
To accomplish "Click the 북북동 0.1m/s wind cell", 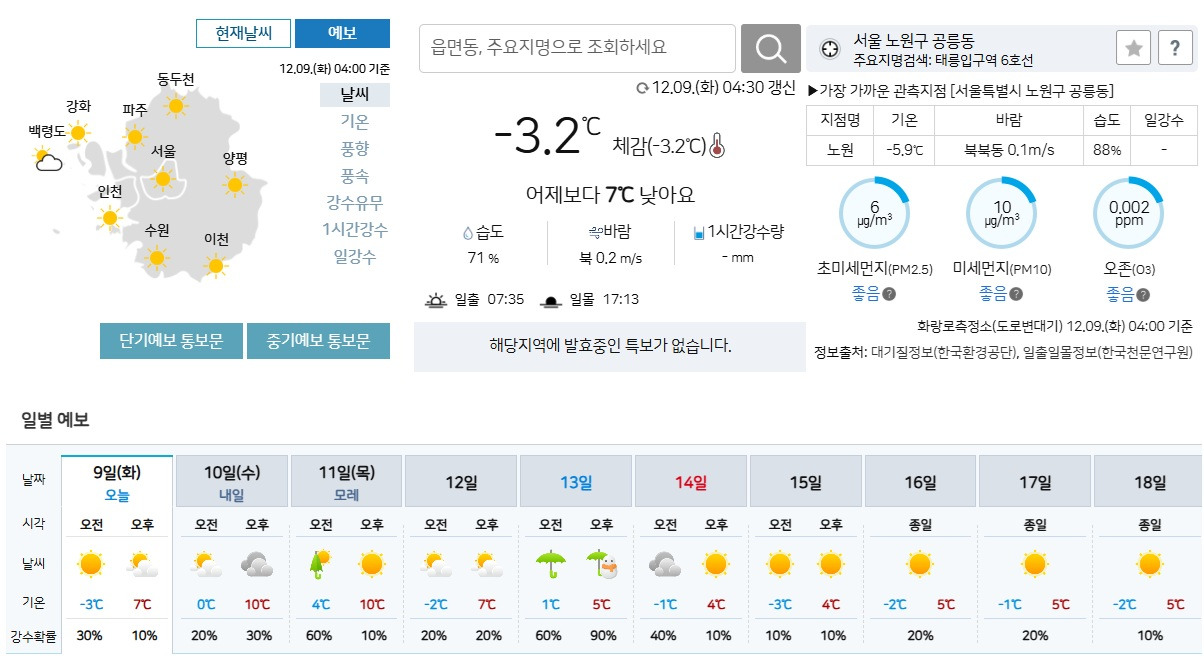I will (1008, 150).
